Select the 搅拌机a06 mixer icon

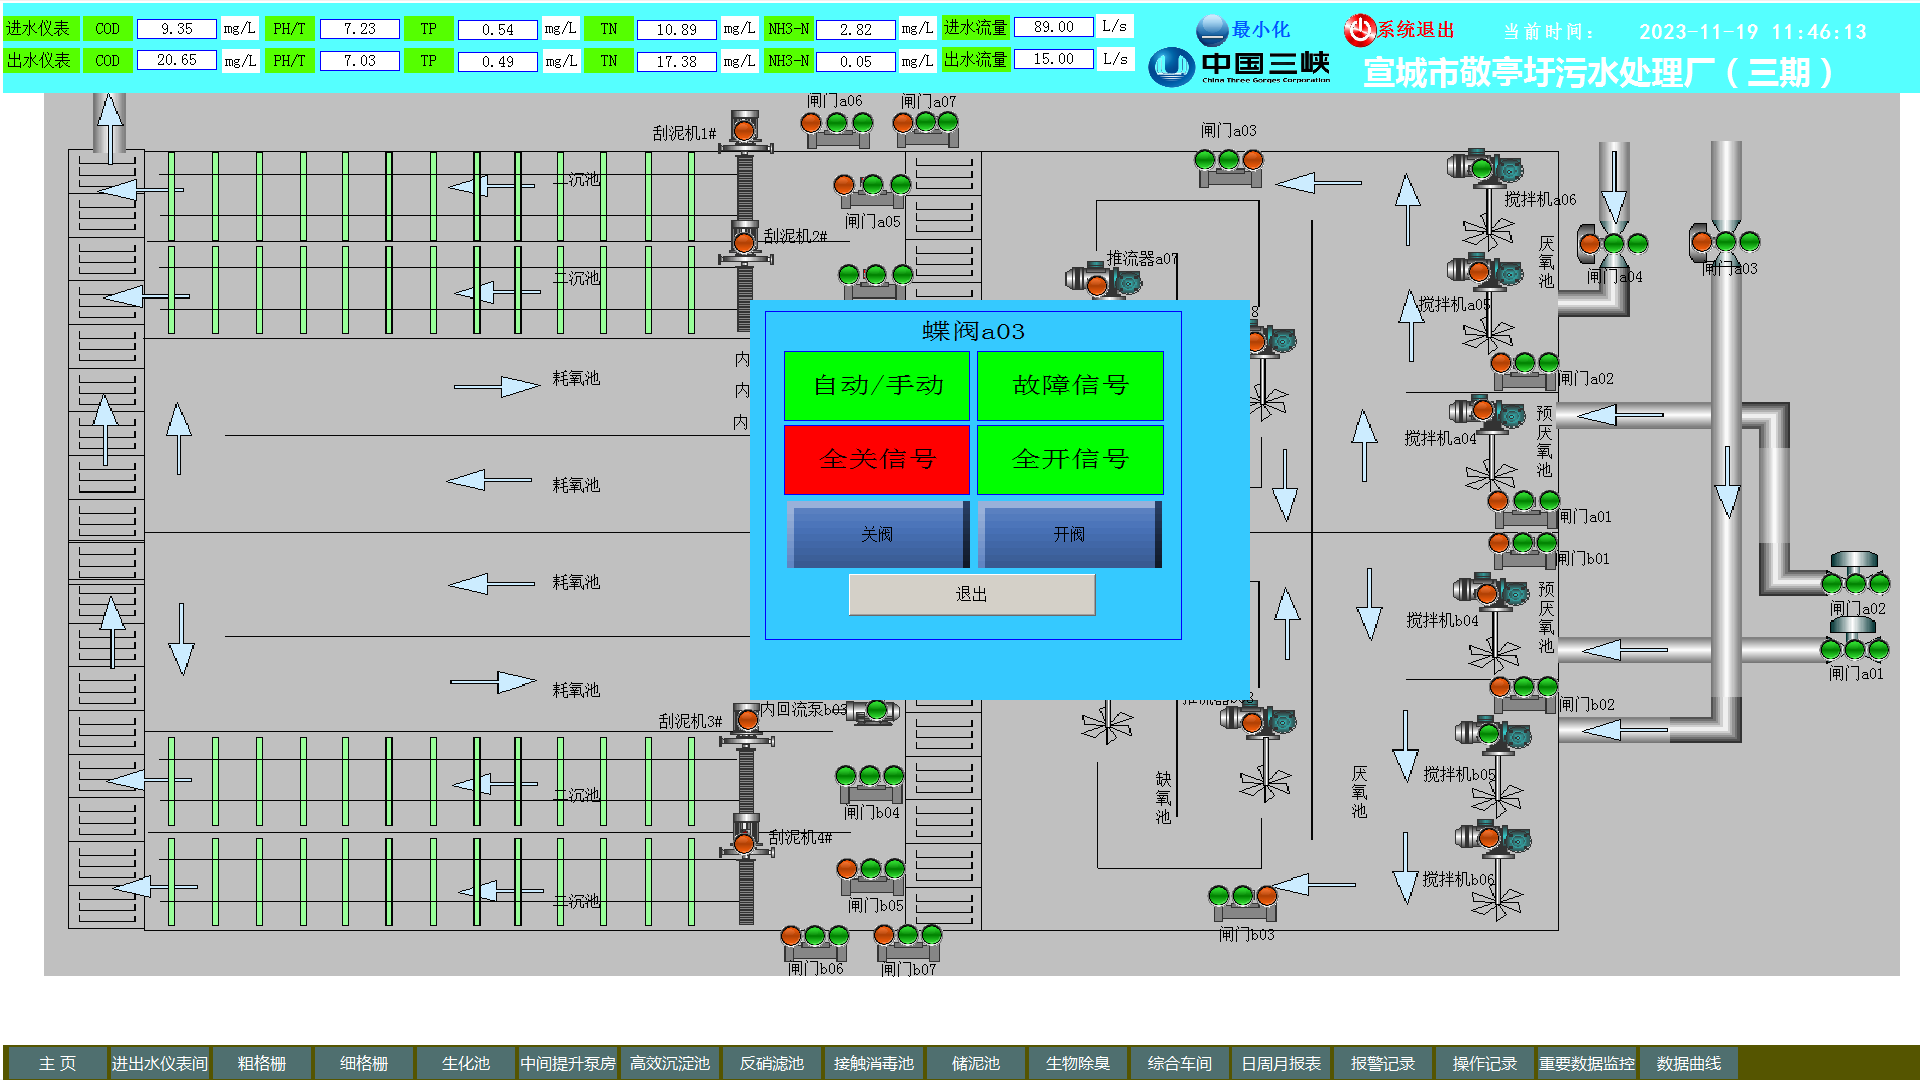(x=1486, y=170)
